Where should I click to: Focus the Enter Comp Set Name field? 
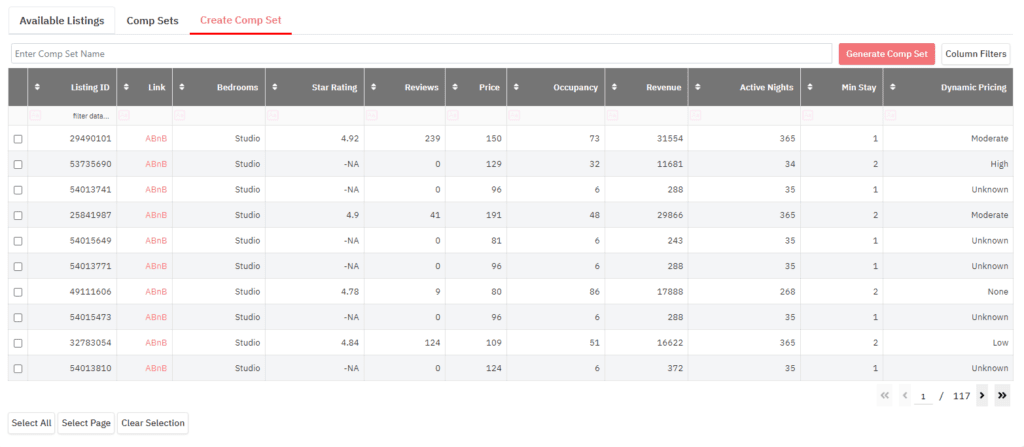point(421,54)
